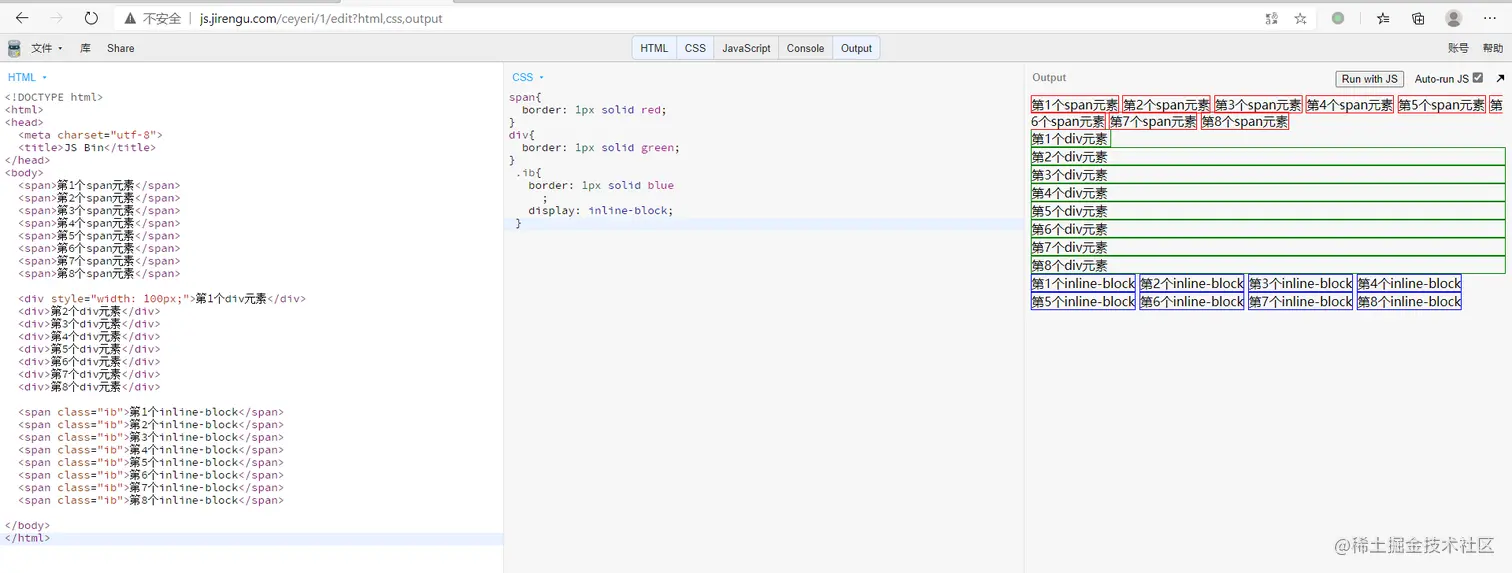Expand the HTML panel language dropdown

pyautogui.click(x=27, y=77)
